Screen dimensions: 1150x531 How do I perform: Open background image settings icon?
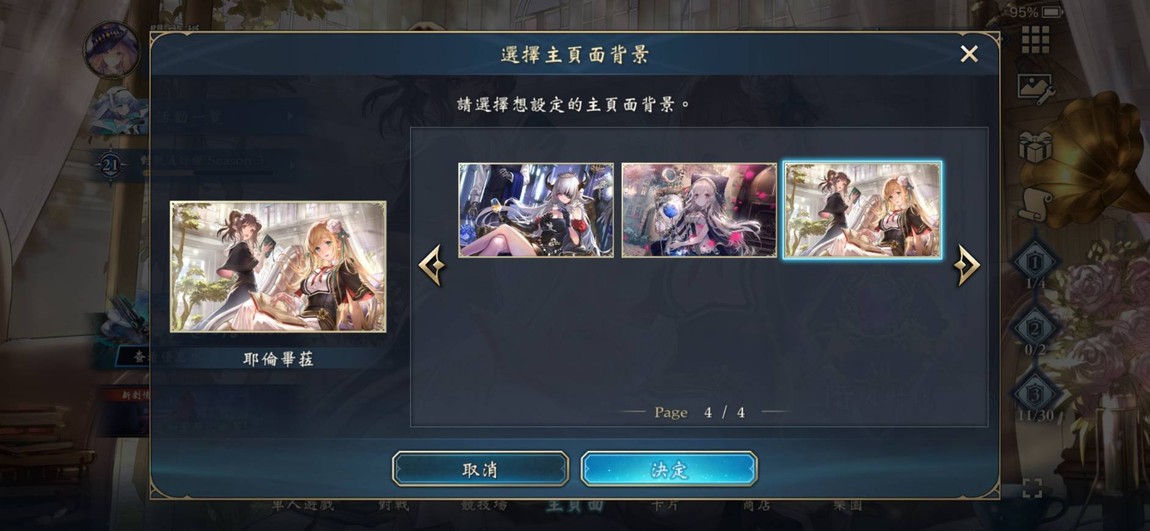(1036, 87)
